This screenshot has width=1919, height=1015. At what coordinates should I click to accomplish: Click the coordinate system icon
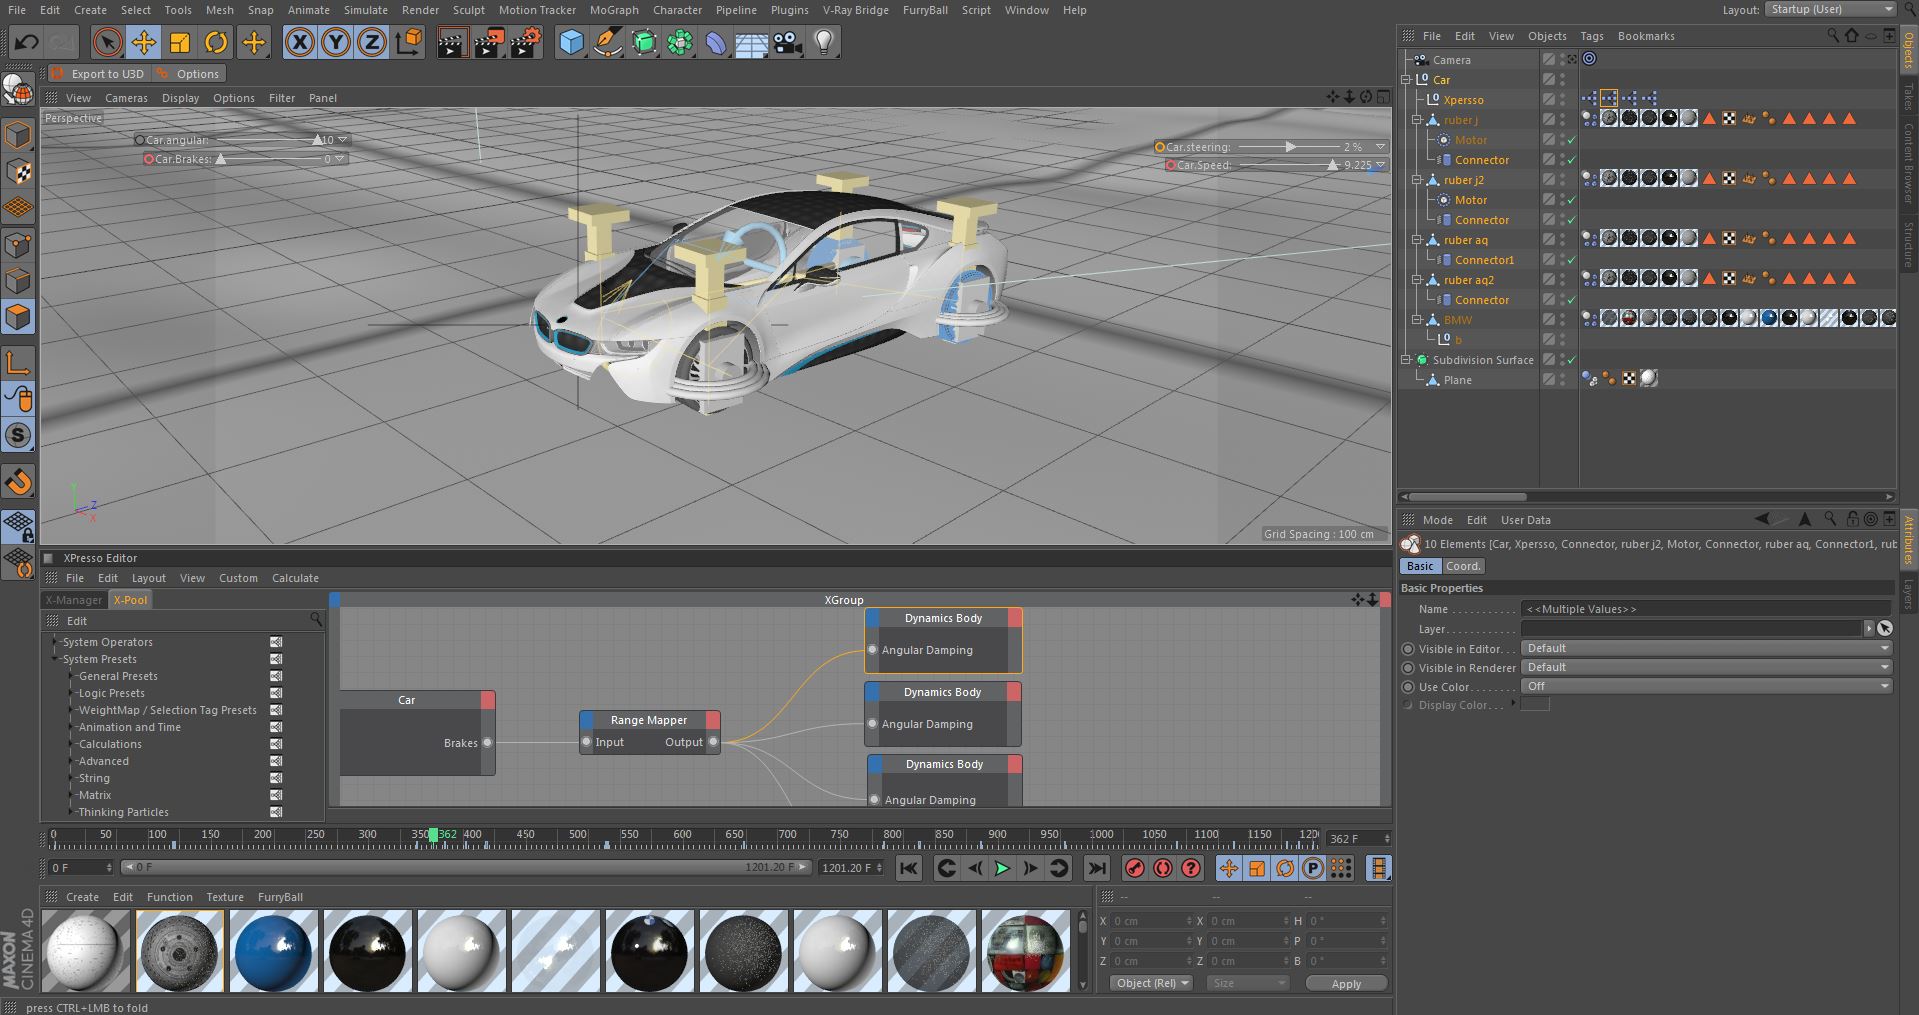tap(409, 42)
